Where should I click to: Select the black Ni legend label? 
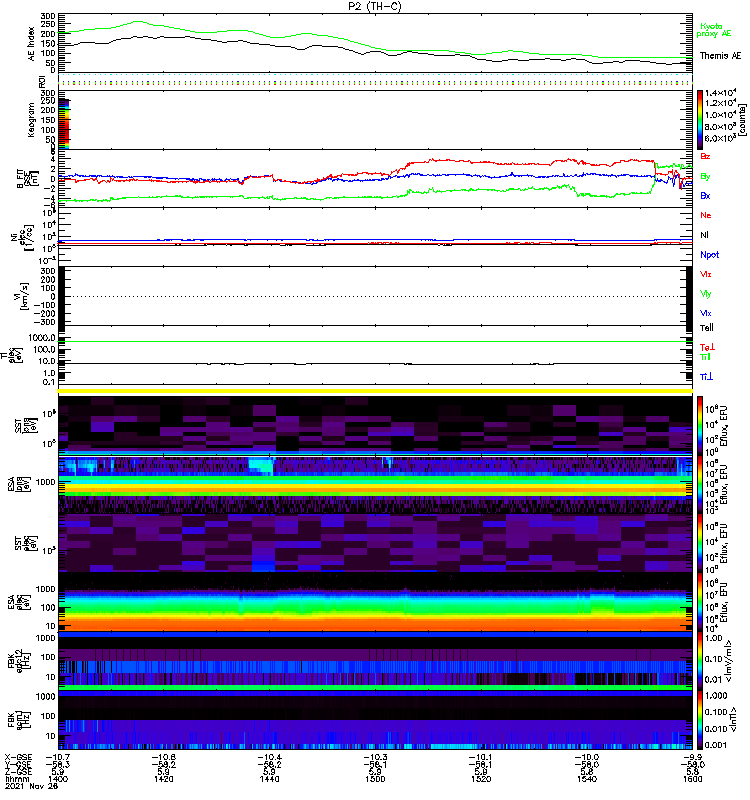[704, 235]
